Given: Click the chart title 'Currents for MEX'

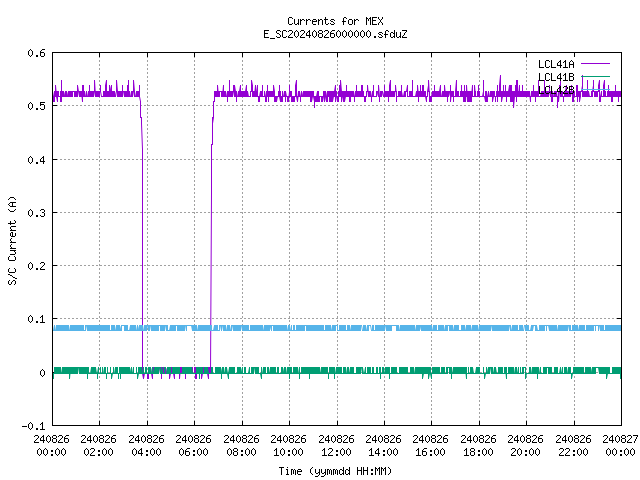Looking at the screenshot, I should [x=335, y=21].
